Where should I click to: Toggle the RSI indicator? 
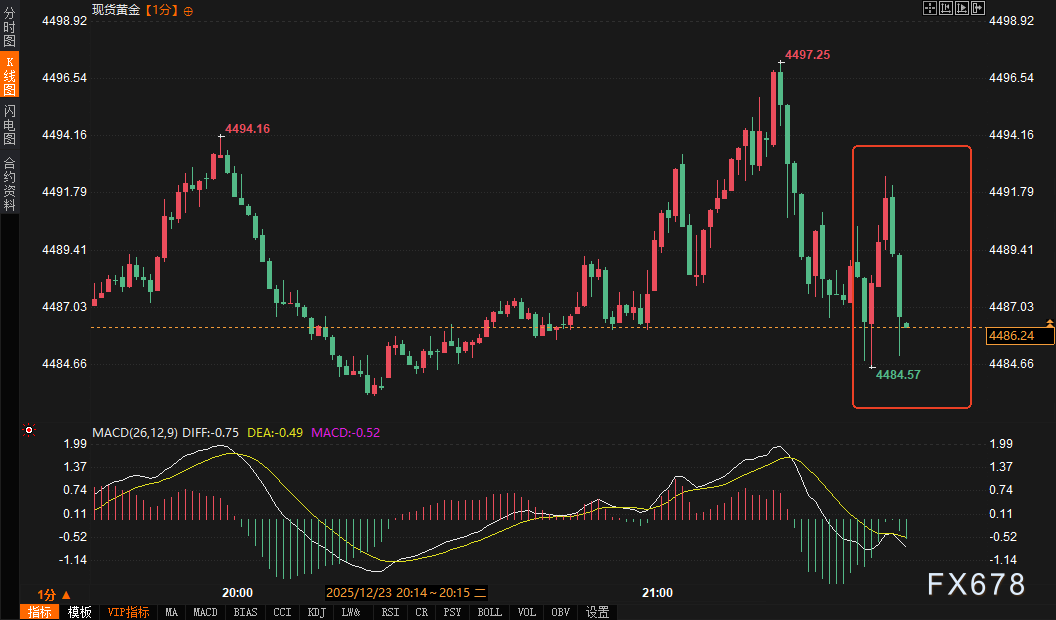(x=391, y=612)
